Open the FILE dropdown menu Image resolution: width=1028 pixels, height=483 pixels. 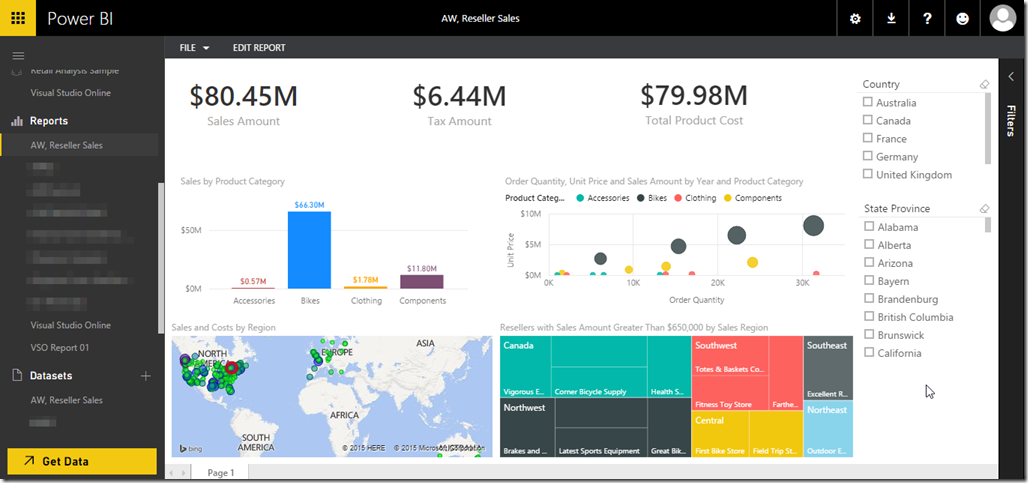pos(194,48)
